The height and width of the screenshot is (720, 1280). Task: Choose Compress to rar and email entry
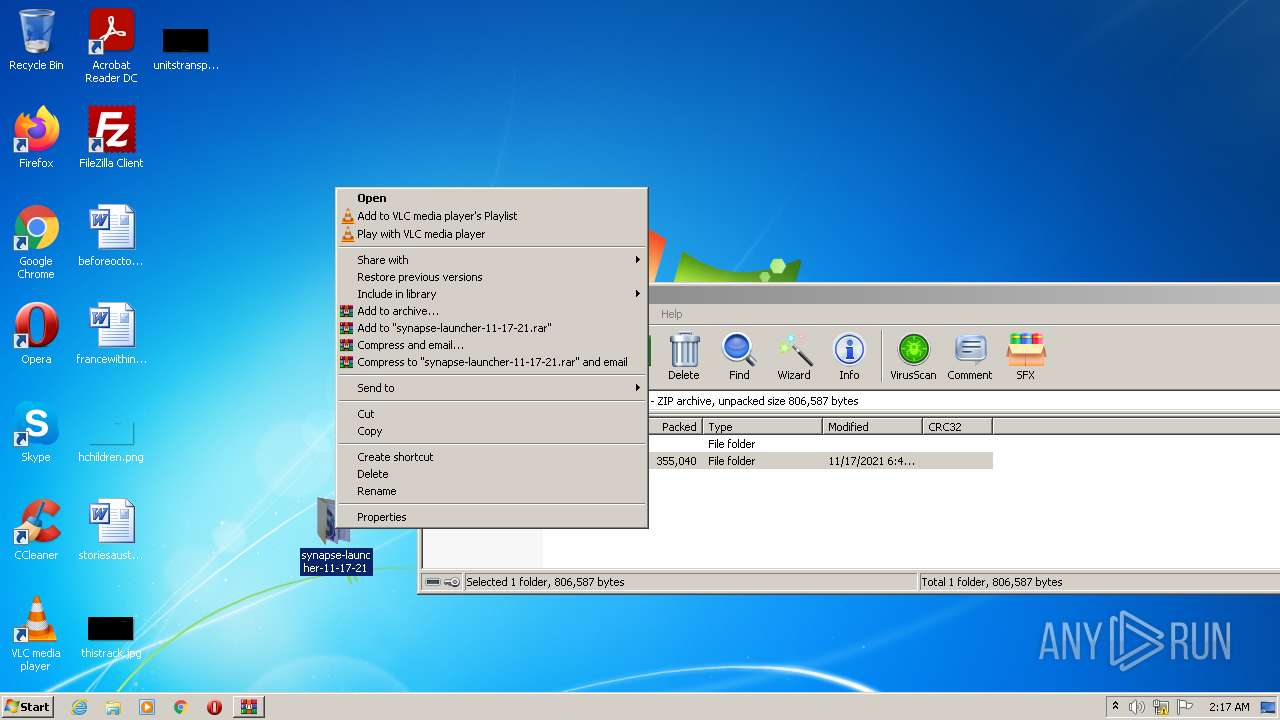coord(492,362)
